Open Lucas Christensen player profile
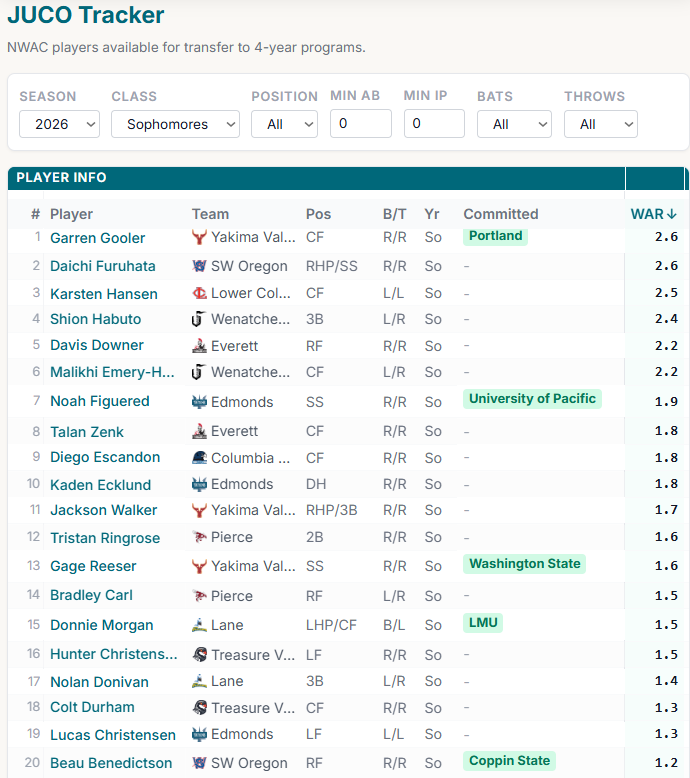The image size is (690, 778). click(x=113, y=735)
